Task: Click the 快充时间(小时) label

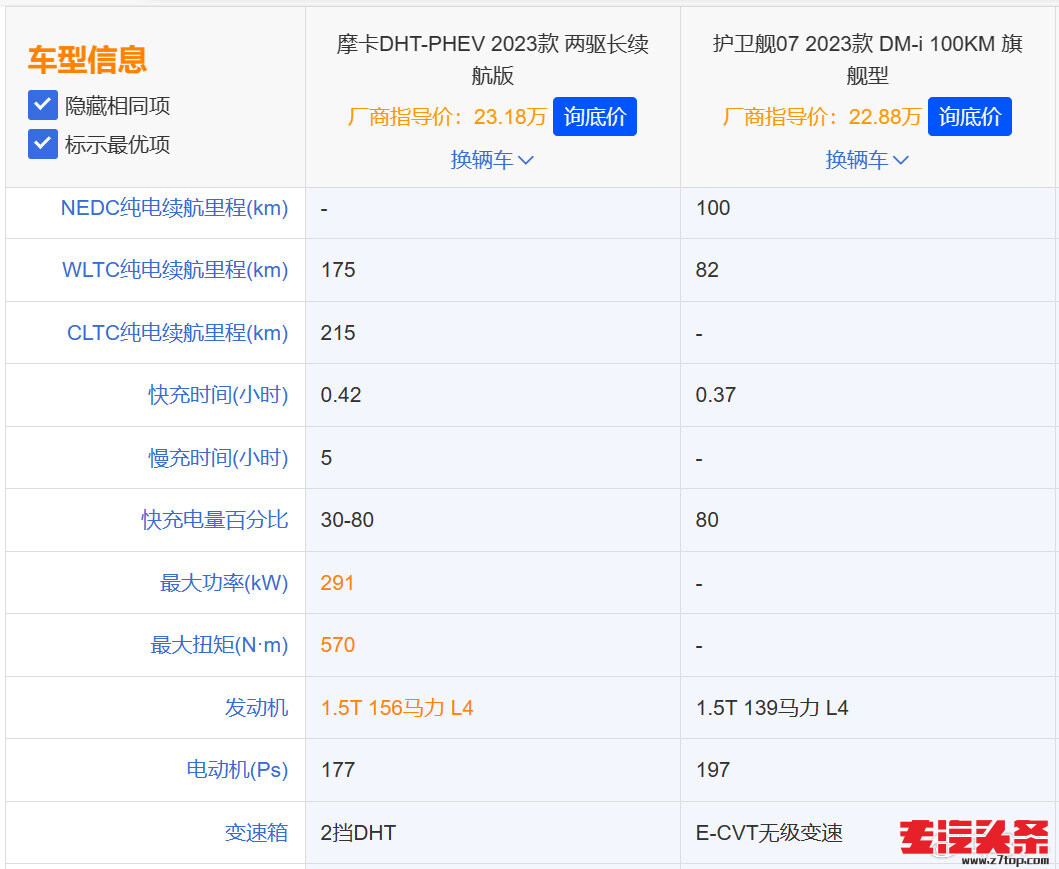Action: tap(218, 395)
